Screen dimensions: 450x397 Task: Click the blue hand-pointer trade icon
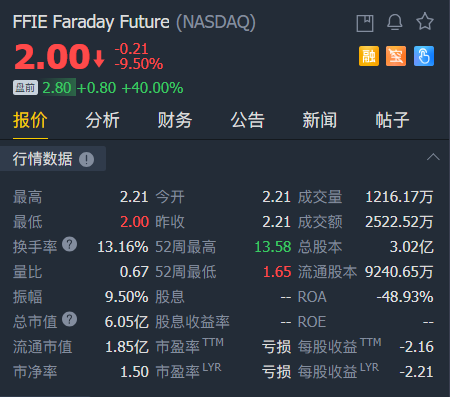tap(424, 56)
